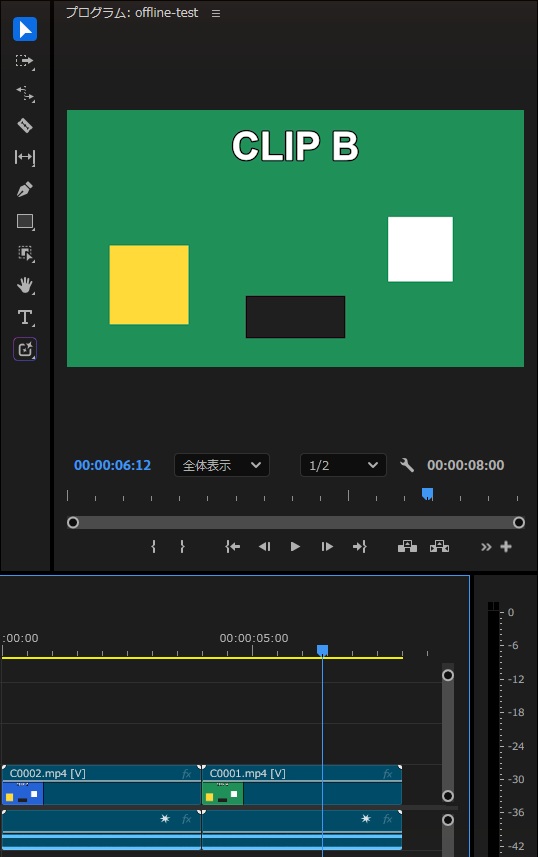The image size is (538, 857).
Task: Click the CLIP B title text
Action: (x=295, y=146)
